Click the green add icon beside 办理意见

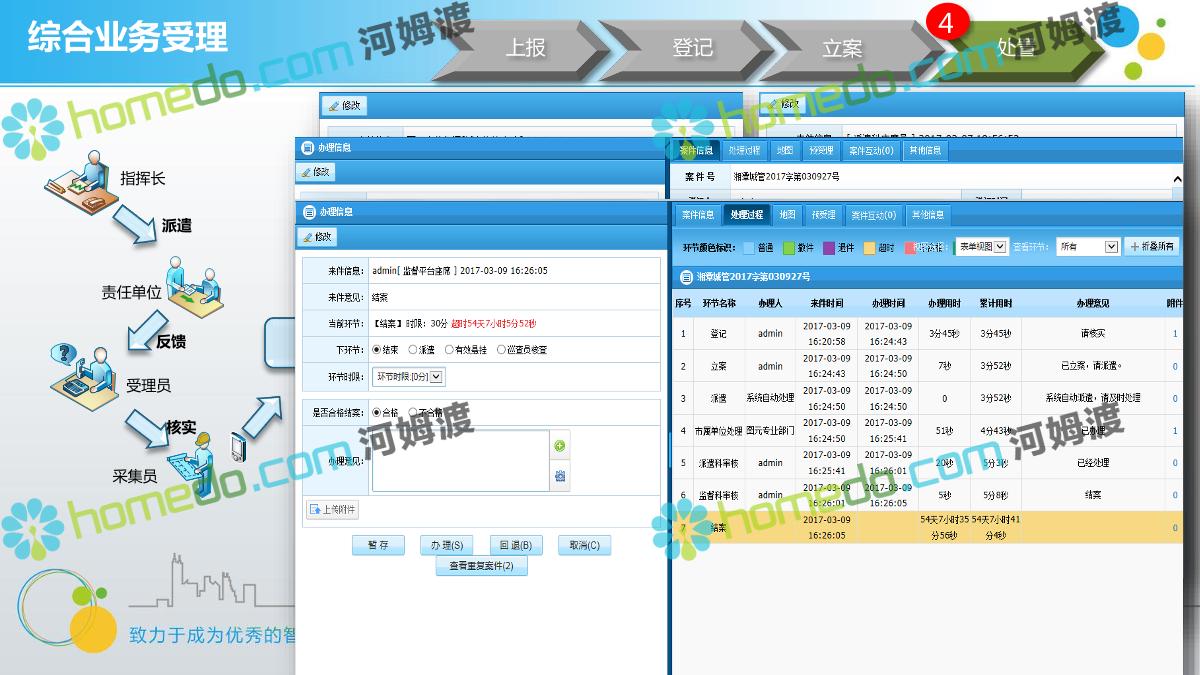560,446
